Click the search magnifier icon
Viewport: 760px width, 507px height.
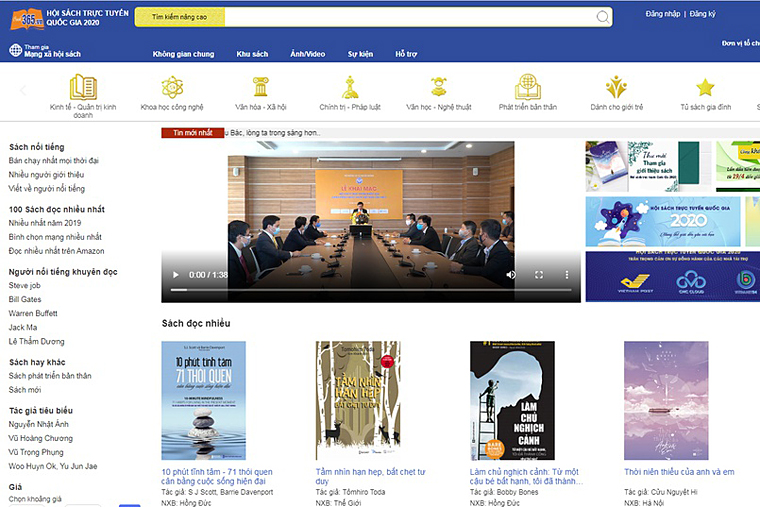tap(603, 17)
